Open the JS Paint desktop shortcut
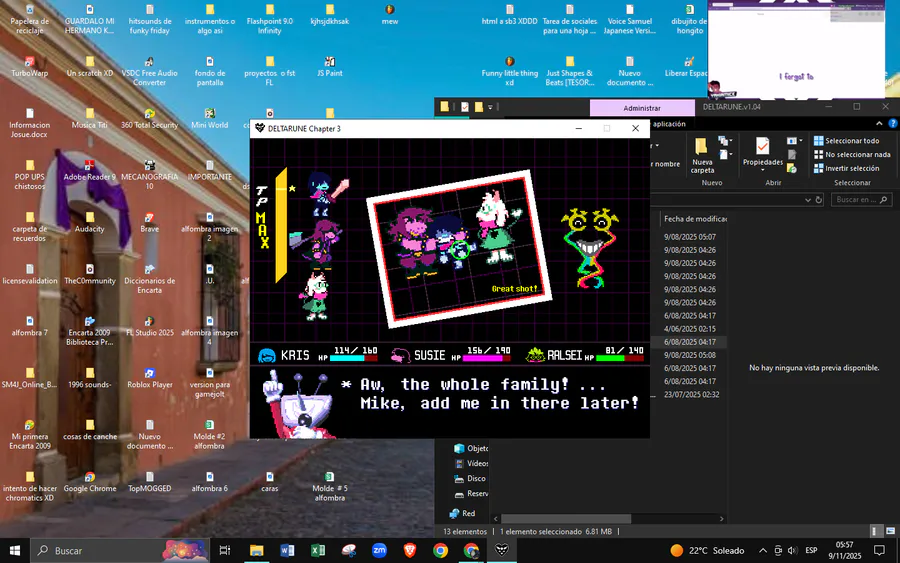900x563 pixels. tap(329, 67)
